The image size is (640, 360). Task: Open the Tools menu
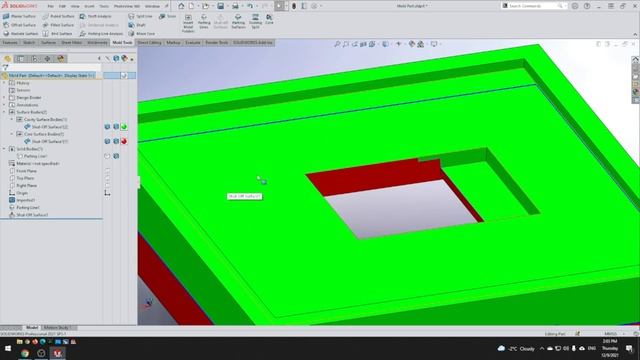click(x=104, y=6)
